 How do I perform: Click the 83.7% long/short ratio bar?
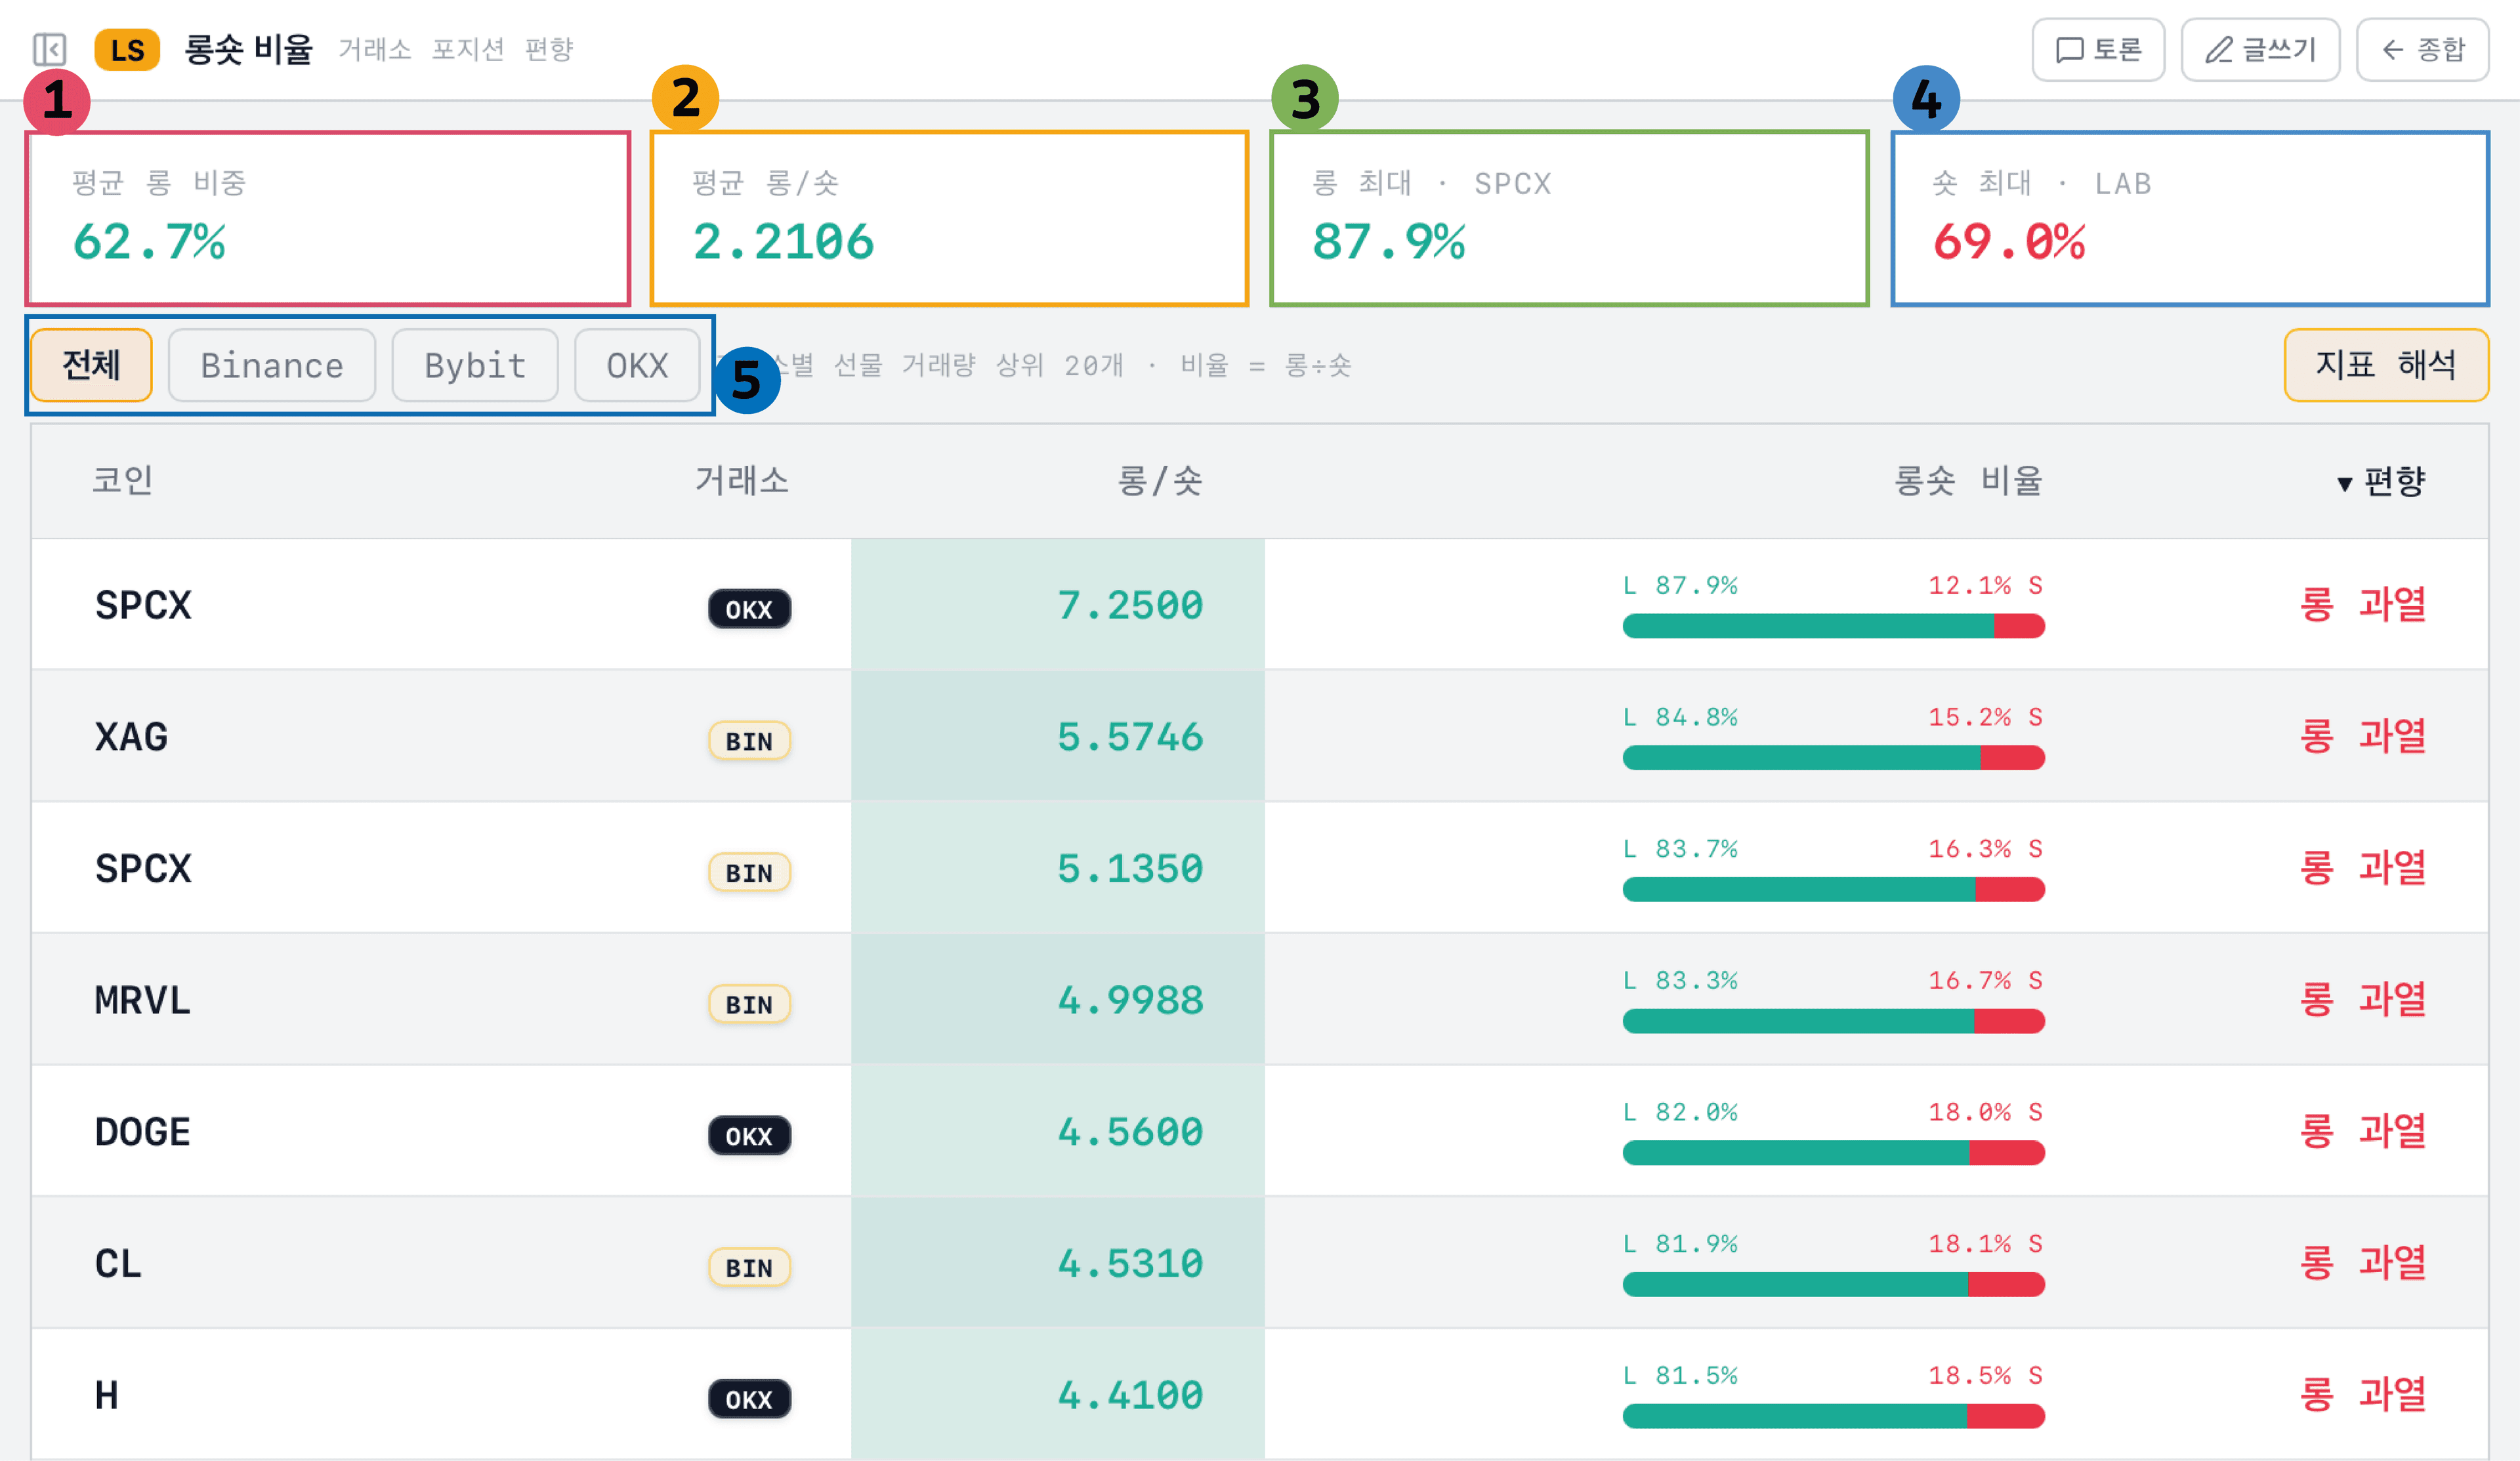click(1833, 889)
